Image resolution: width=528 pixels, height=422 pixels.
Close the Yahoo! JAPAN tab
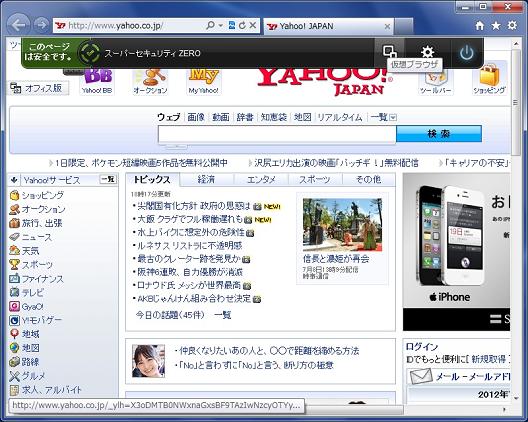point(387,26)
